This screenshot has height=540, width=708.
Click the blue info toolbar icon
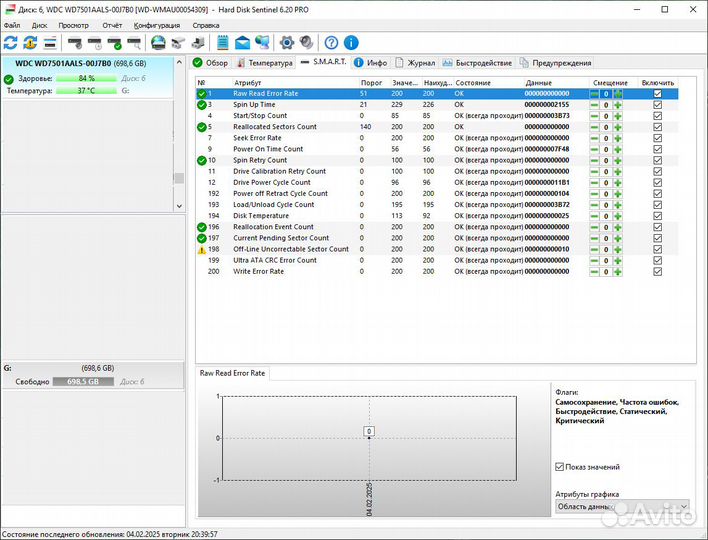point(349,43)
